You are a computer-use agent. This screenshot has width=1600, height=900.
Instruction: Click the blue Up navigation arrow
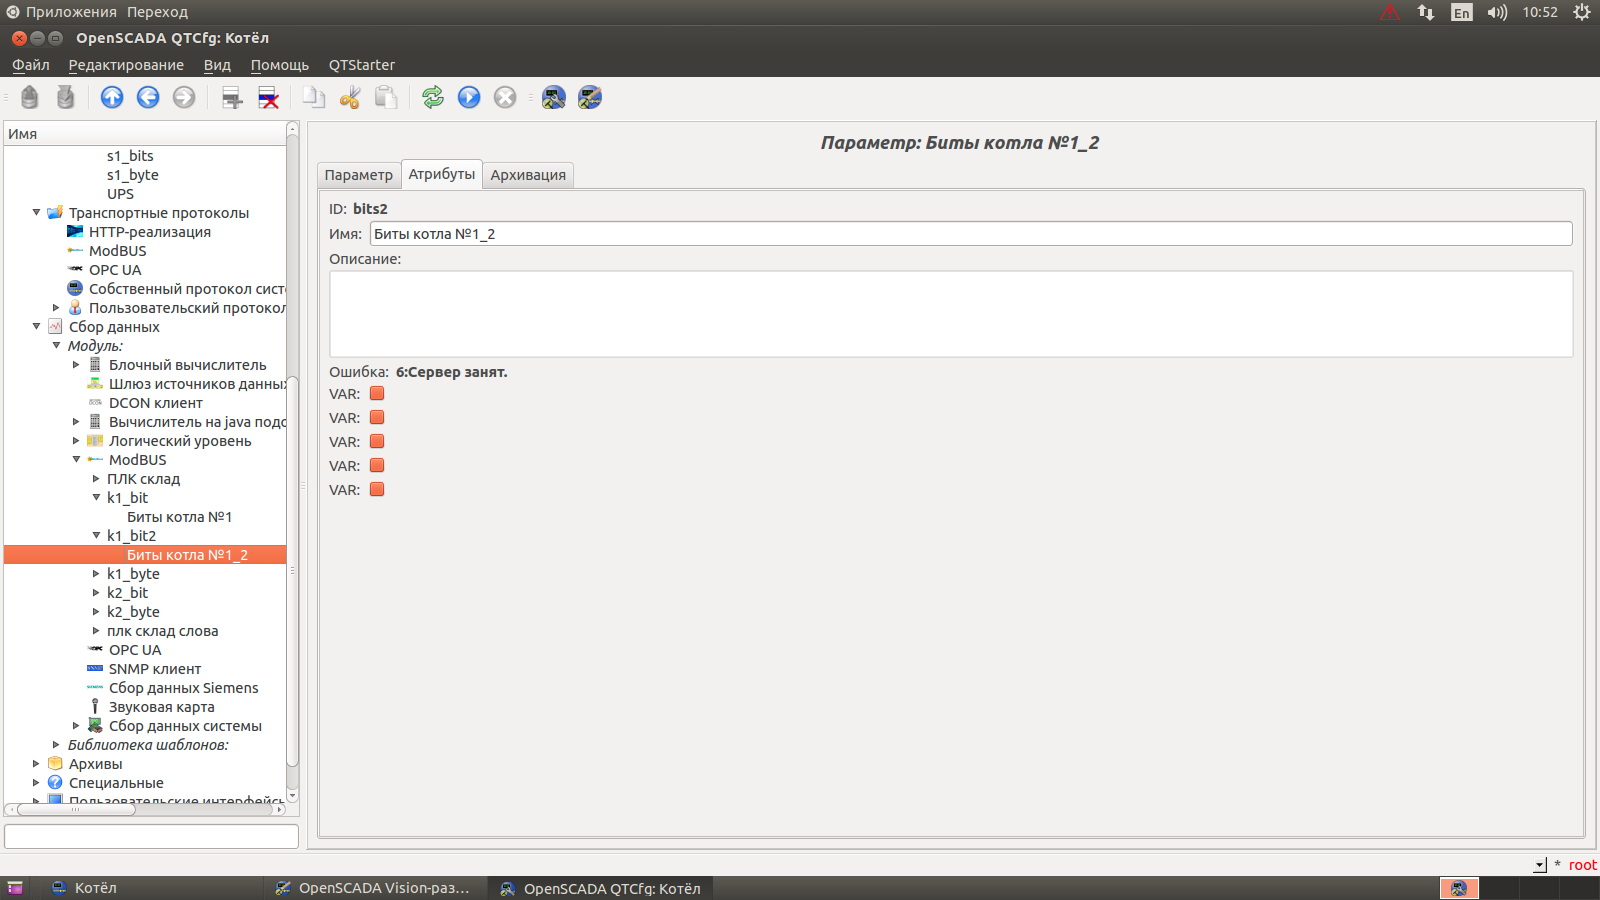point(112,97)
